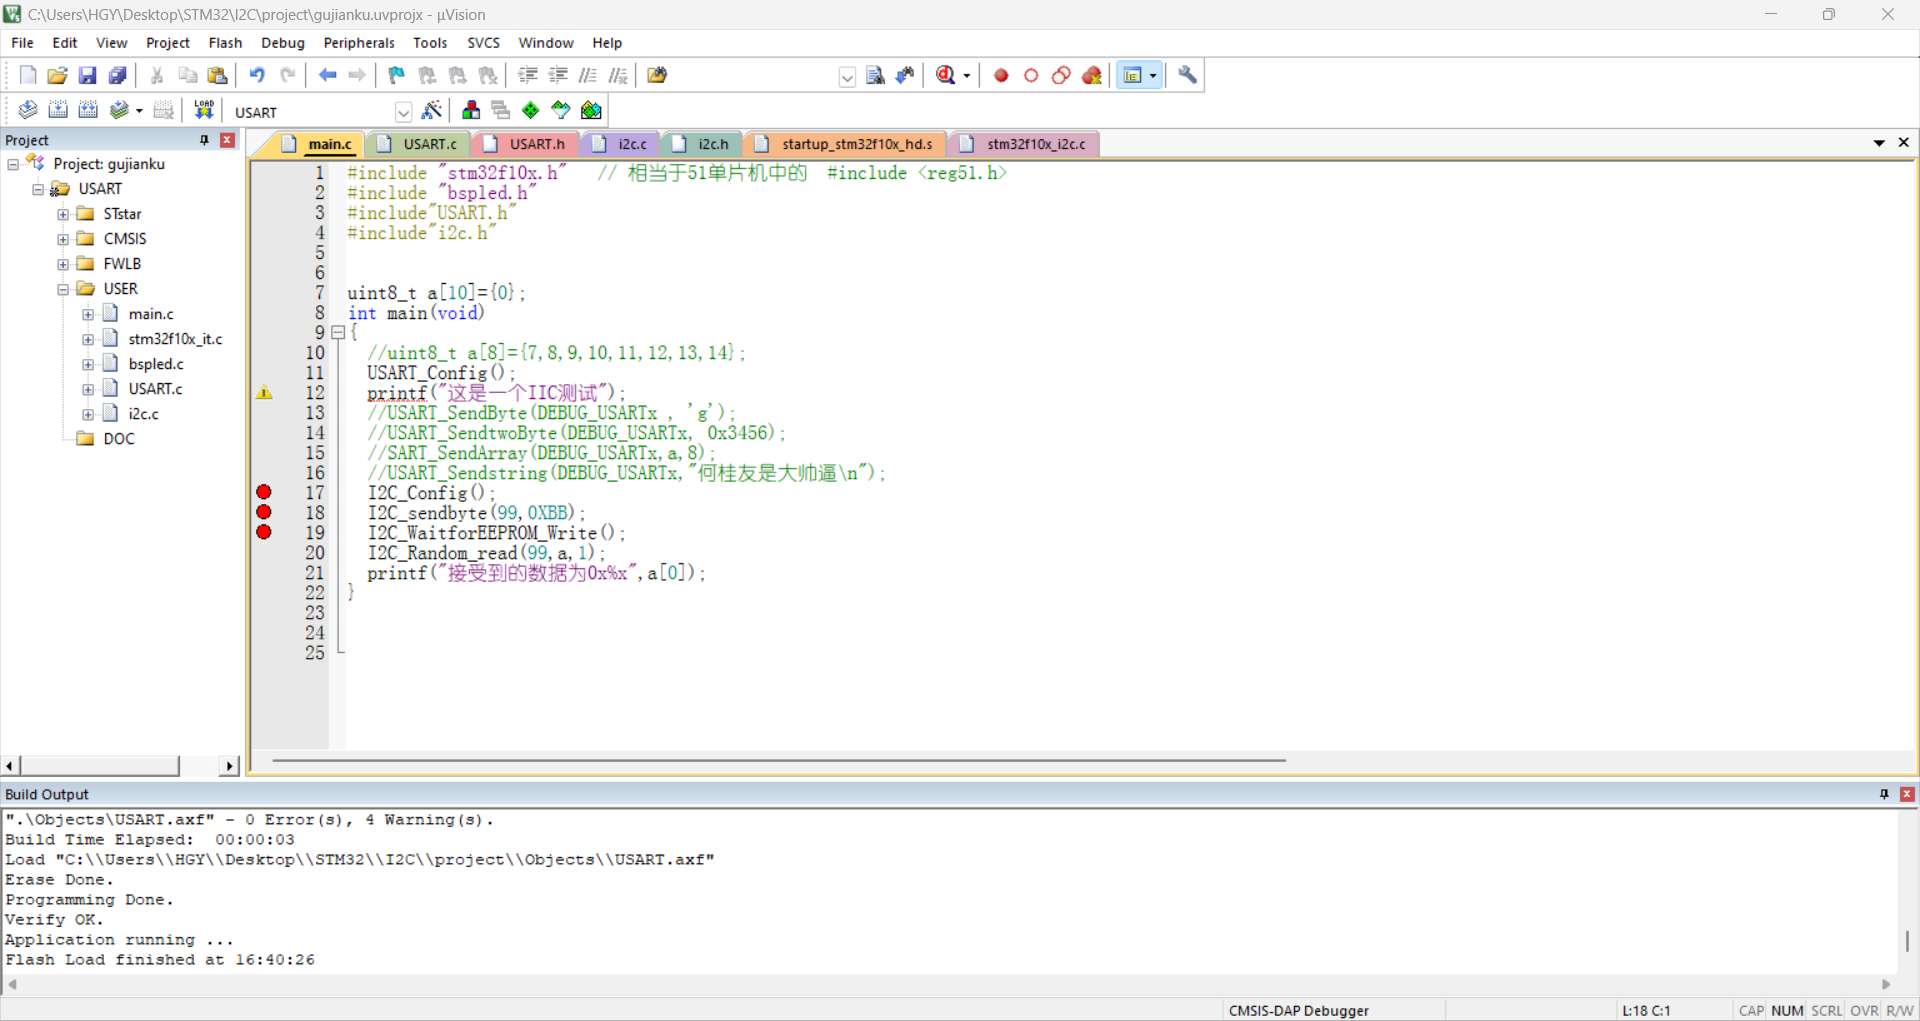
Task: Open the find text combo box dropdown
Action: 847,77
